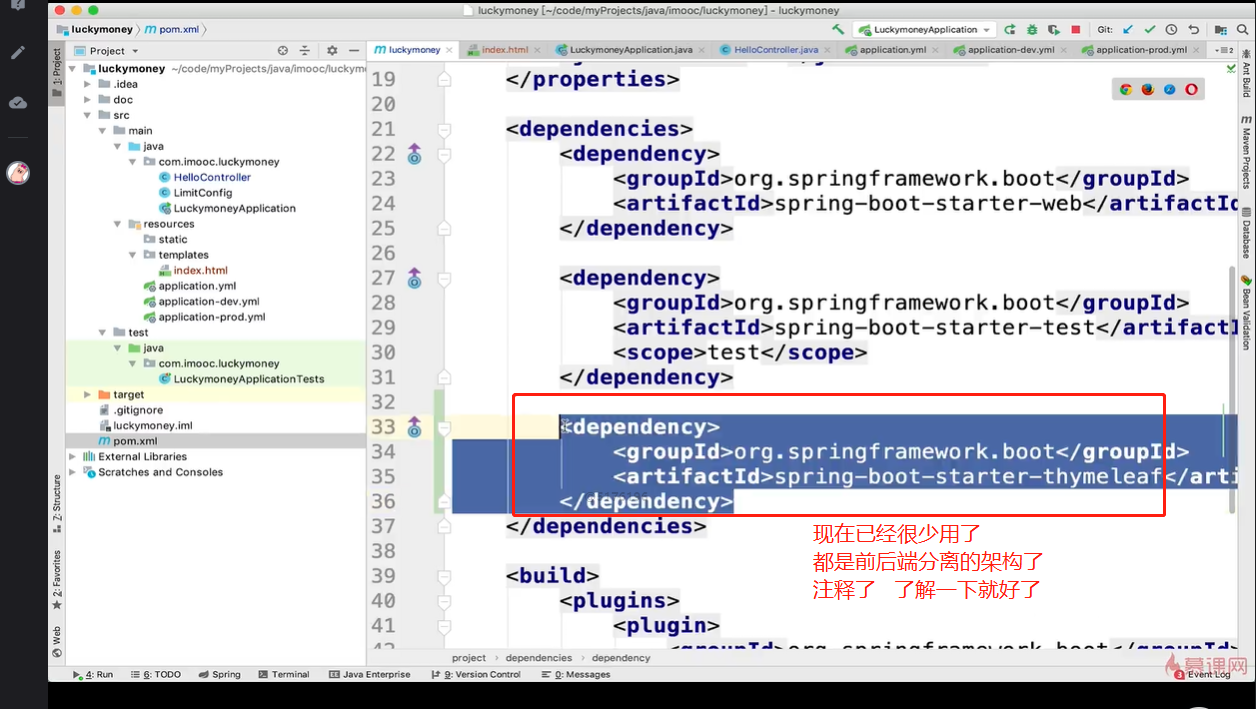Click the Collapse All icon in Project panel
The image size is (1256, 709).
point(305,50)
